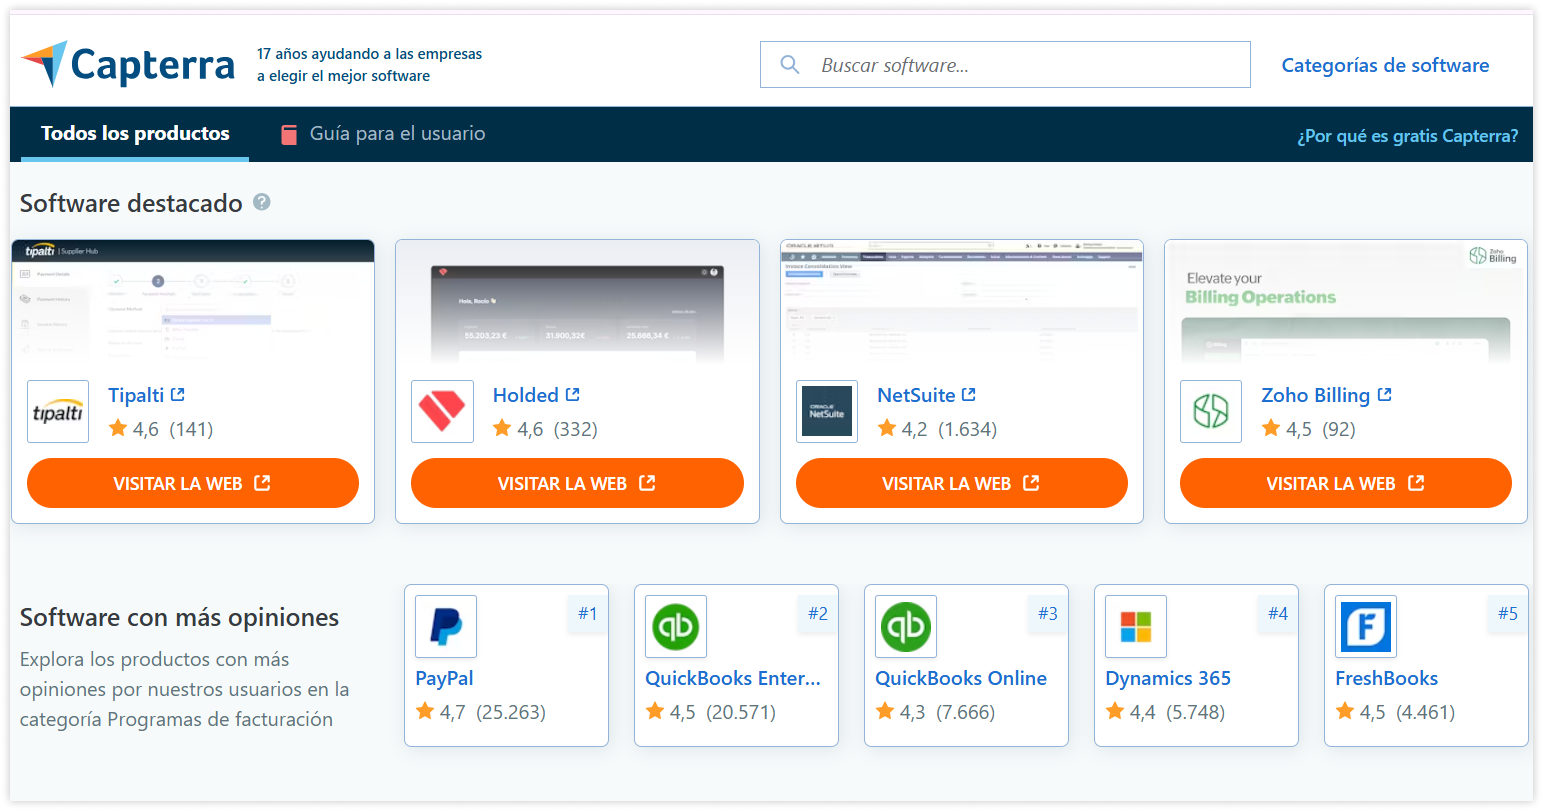1543x811 pixels.
Task: Click the #5 rank badge
Action: (x=1508, y=613)
